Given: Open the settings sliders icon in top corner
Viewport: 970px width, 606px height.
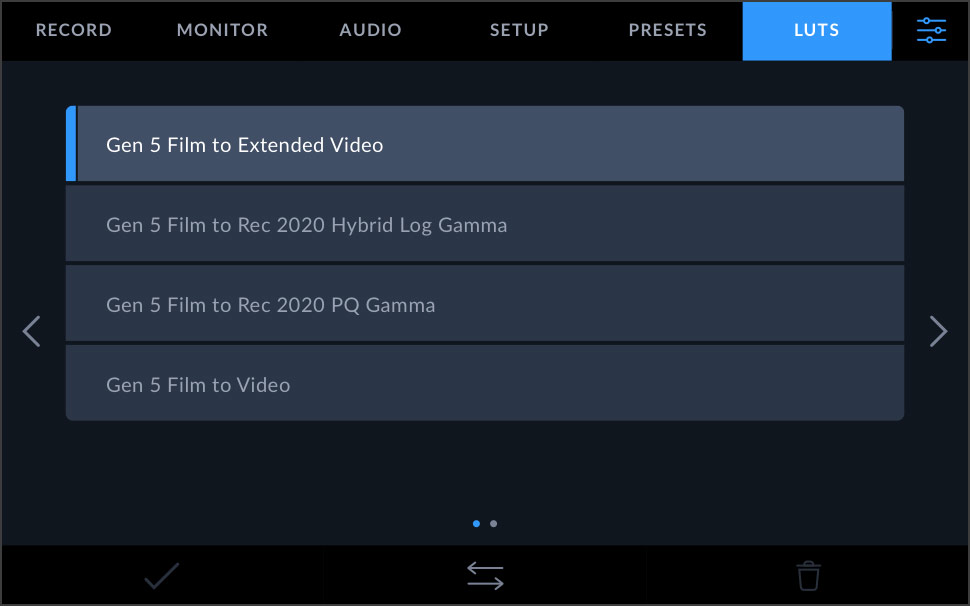Looking at the screenshot, I should tap(931, 30).
